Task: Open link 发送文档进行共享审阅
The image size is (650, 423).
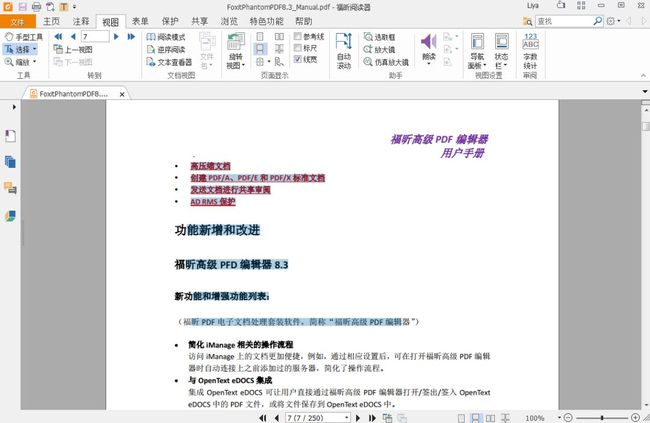Action: pos(230,190)
